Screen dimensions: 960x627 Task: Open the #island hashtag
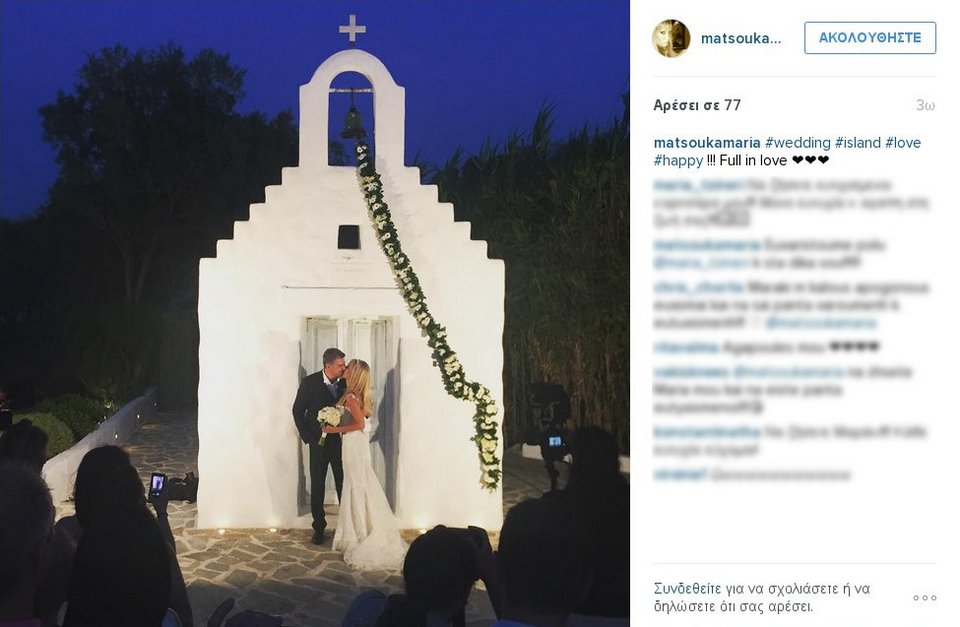(x=858, y=143)
